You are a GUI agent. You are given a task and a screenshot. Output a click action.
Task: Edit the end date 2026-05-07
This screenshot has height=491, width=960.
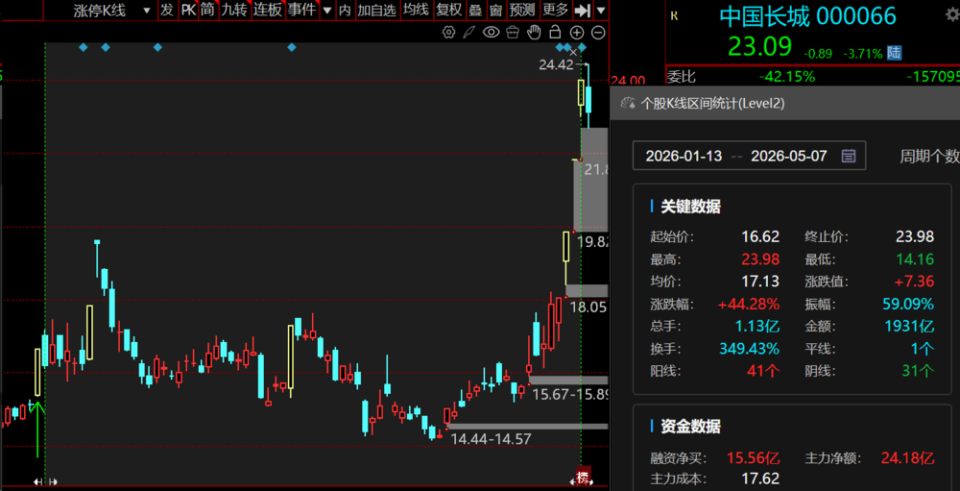tap(789, 156)
